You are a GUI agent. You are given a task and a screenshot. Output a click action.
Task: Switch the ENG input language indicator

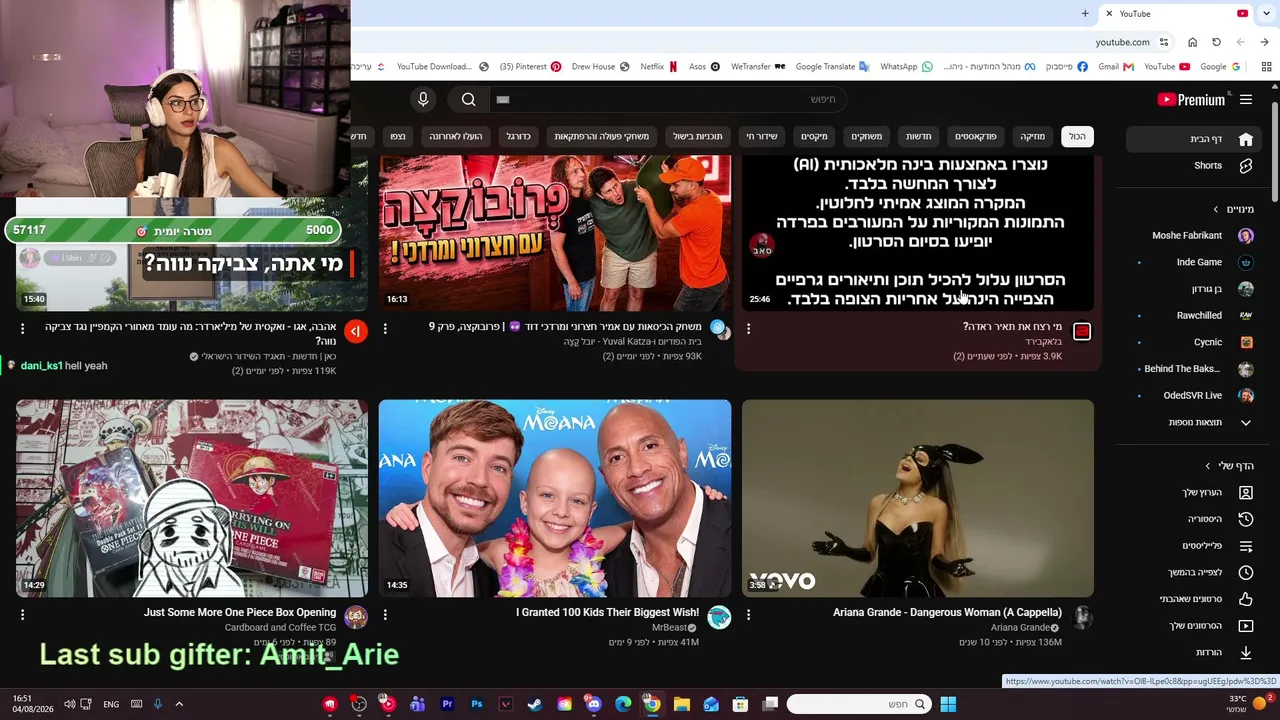click(111, 704)
